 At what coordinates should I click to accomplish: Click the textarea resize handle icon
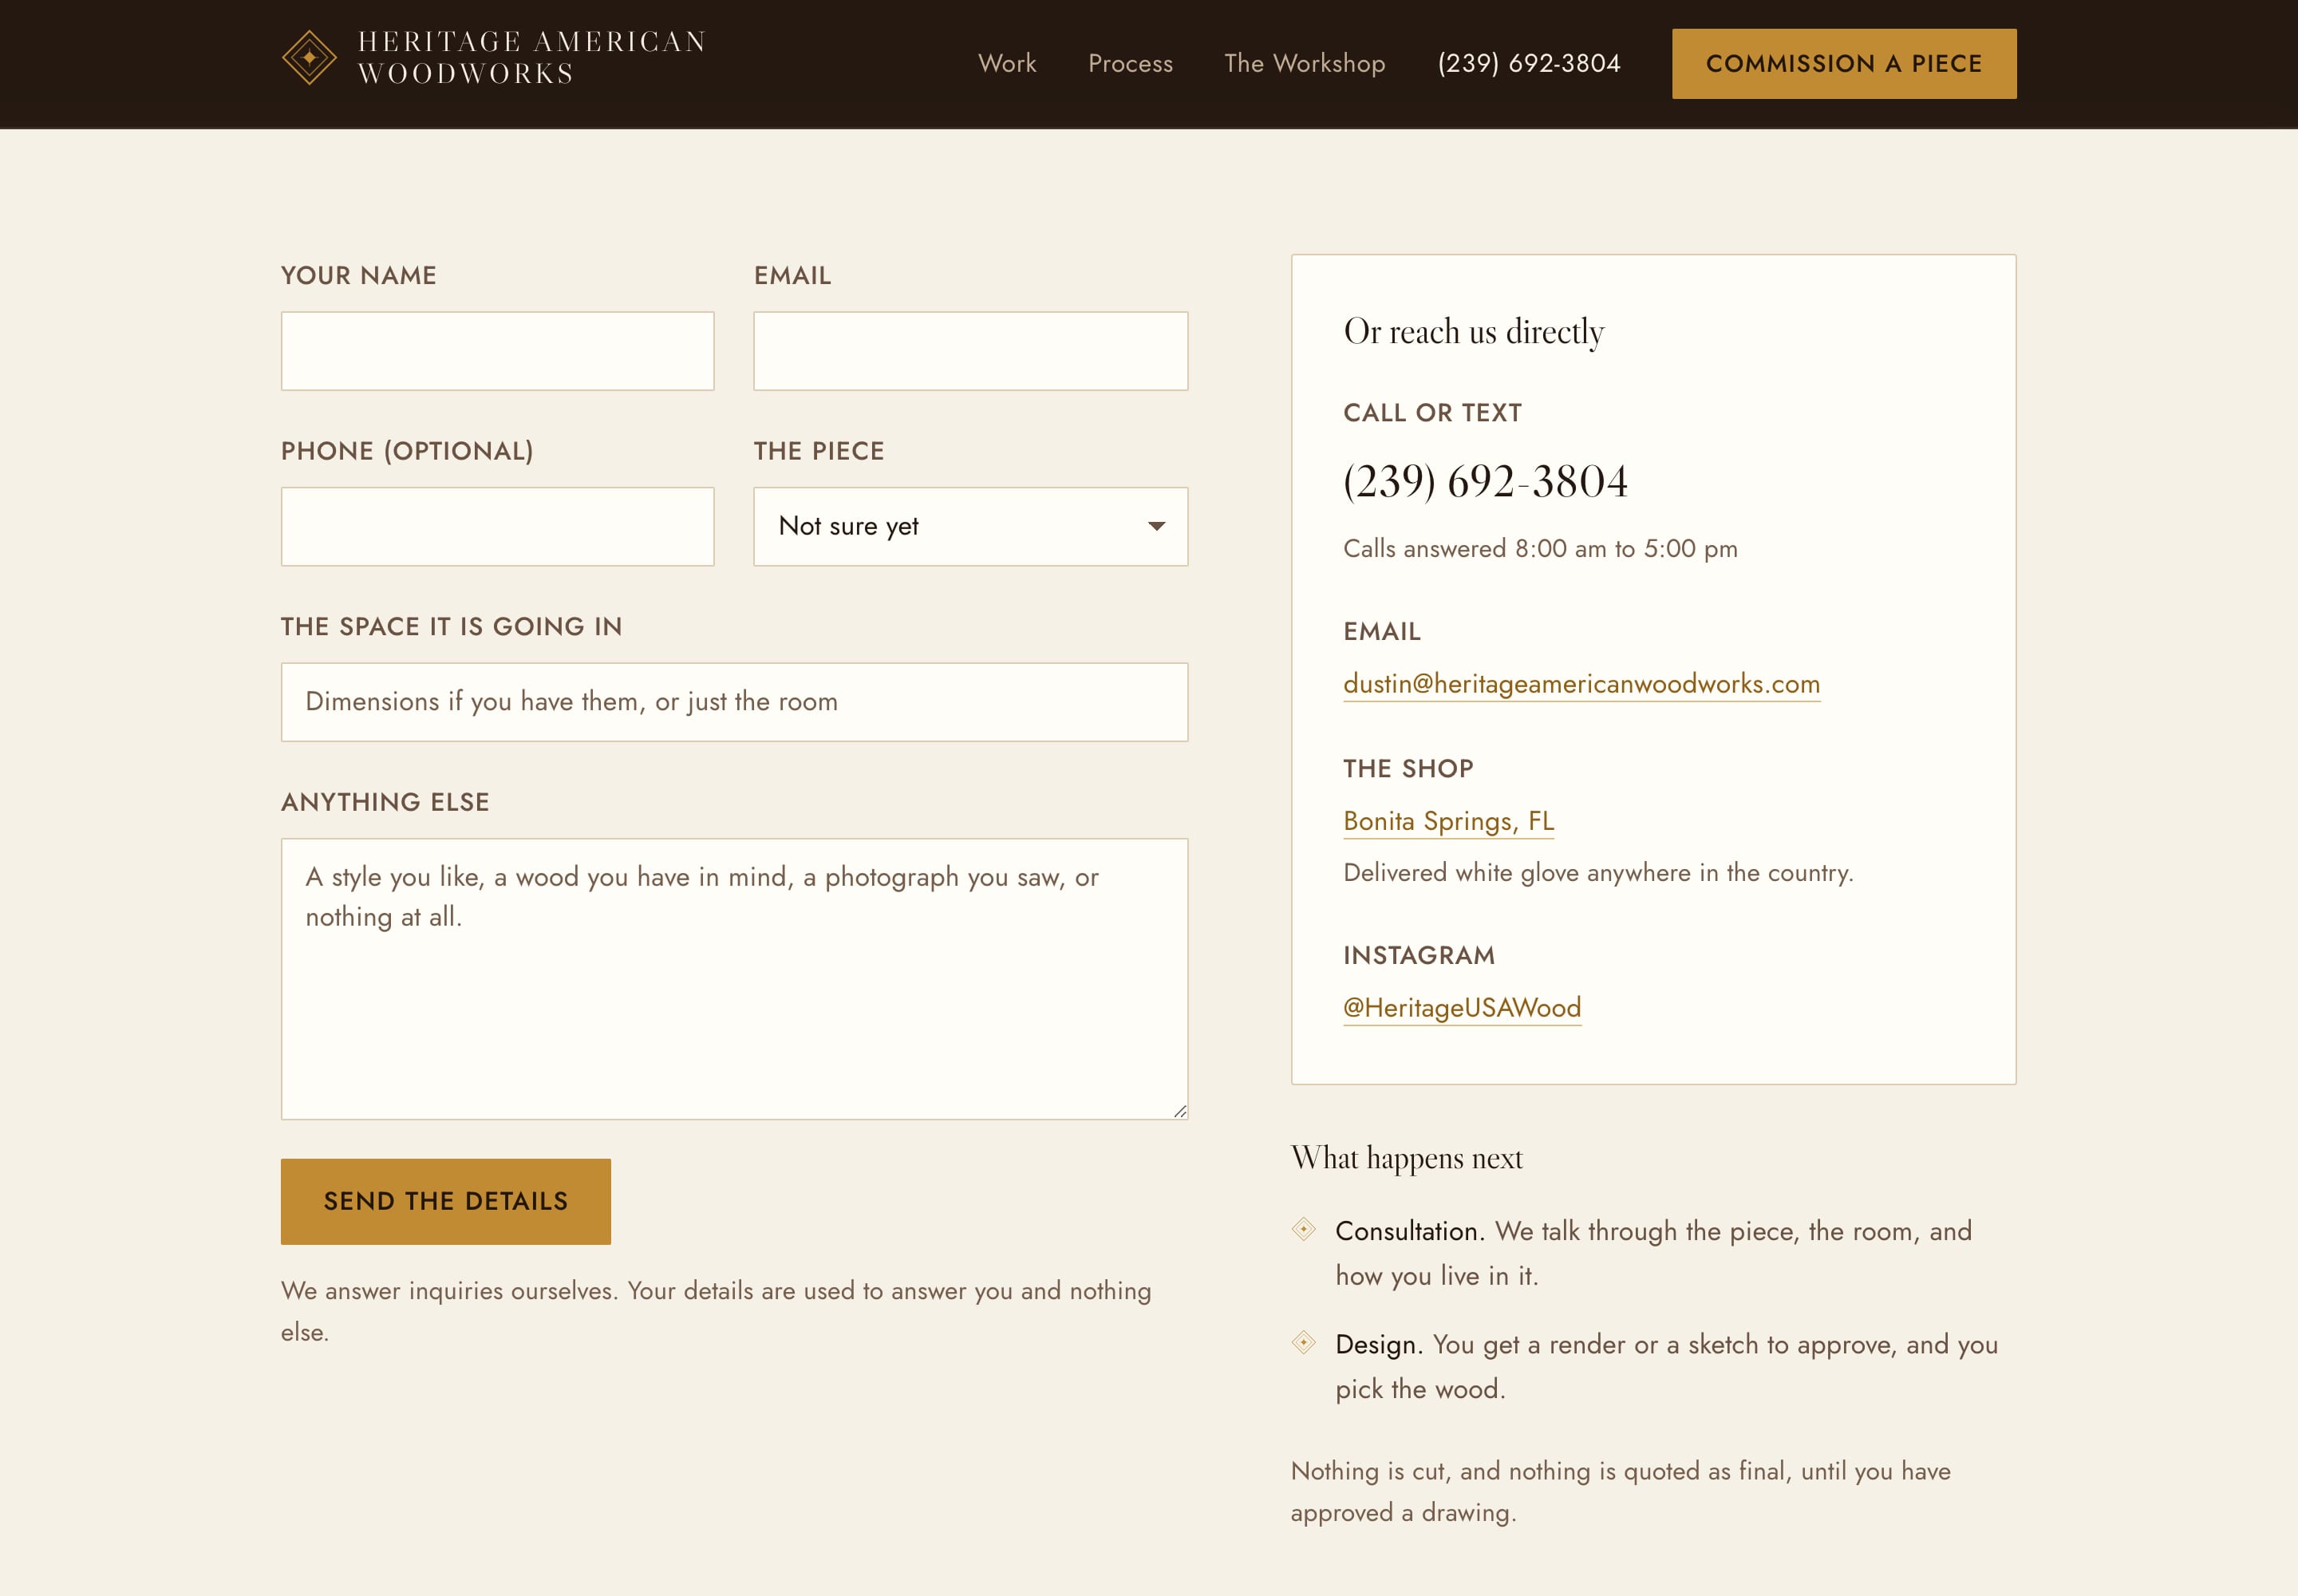click(x=1180, y=1111)
